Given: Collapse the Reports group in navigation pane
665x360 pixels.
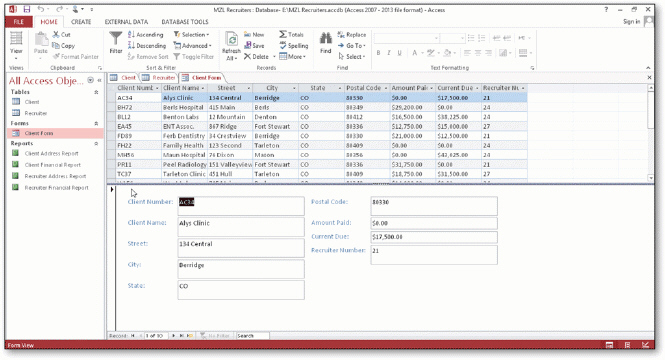Looking at the screenshot, I should [96, 144].
